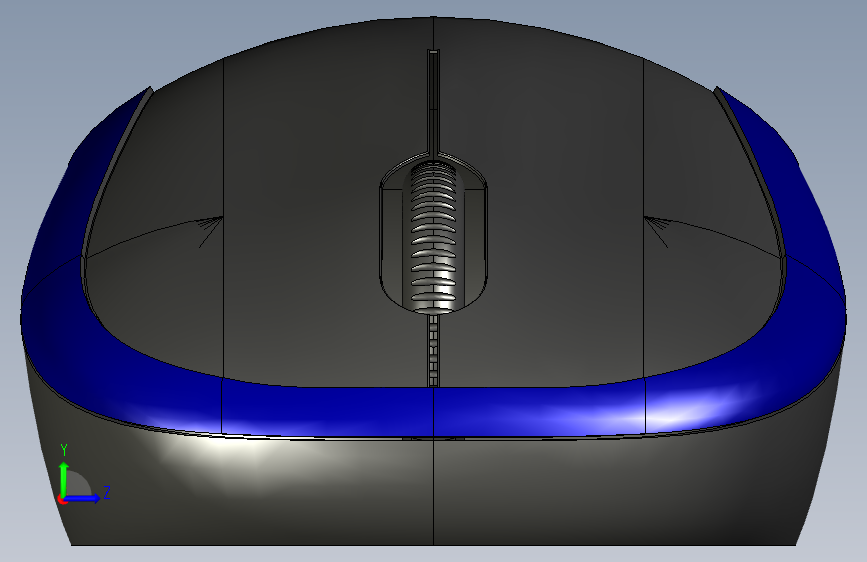Select the ribbed scroll wheel on the model

tap(434, 237)
